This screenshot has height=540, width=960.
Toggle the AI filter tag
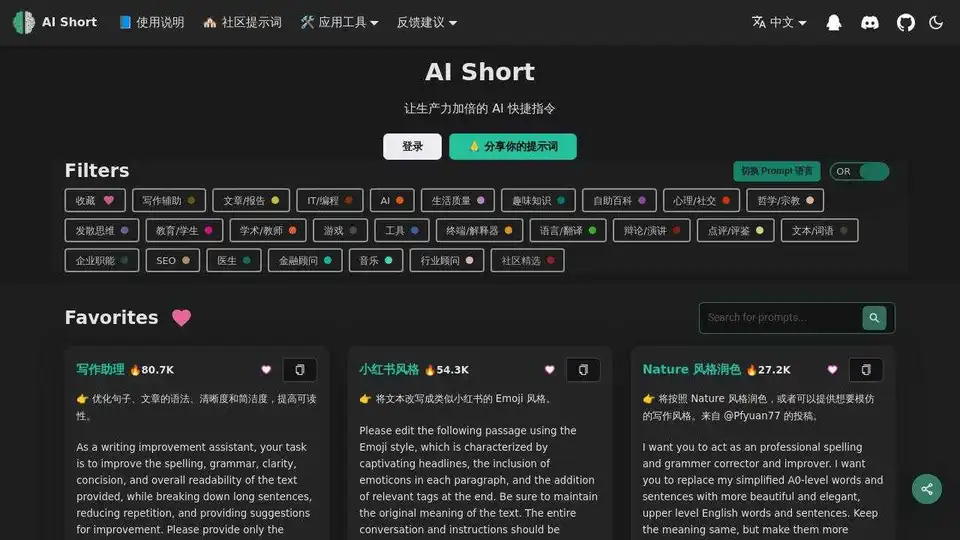pyautogui.click(x=392, y=200)
